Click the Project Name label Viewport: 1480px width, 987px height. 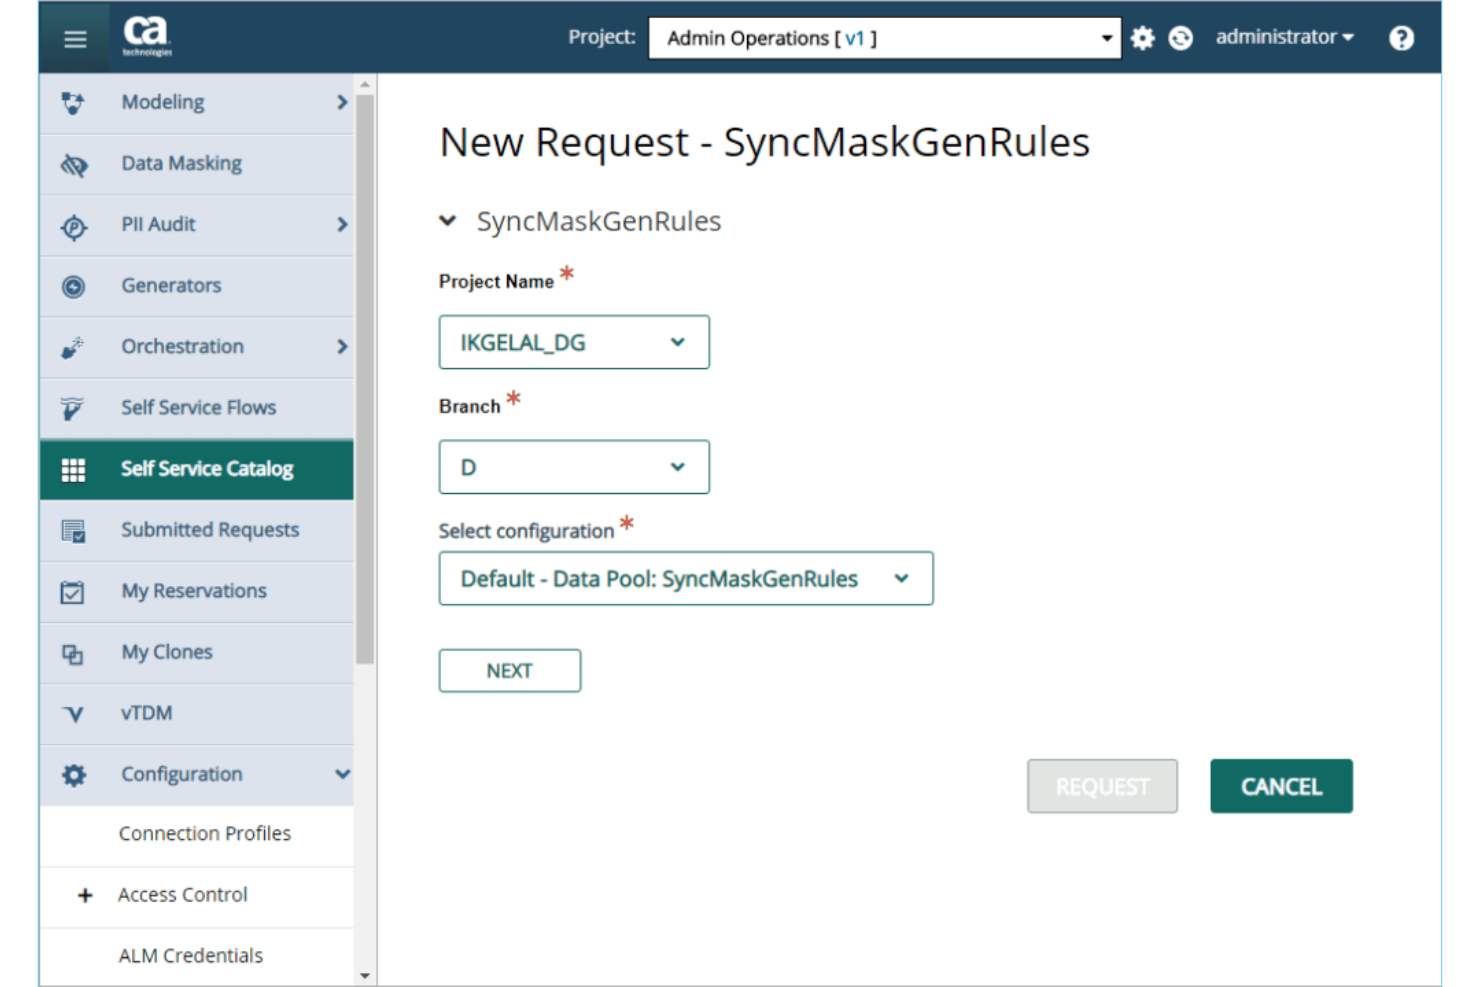pyautogui.click(x=496, y=282)
